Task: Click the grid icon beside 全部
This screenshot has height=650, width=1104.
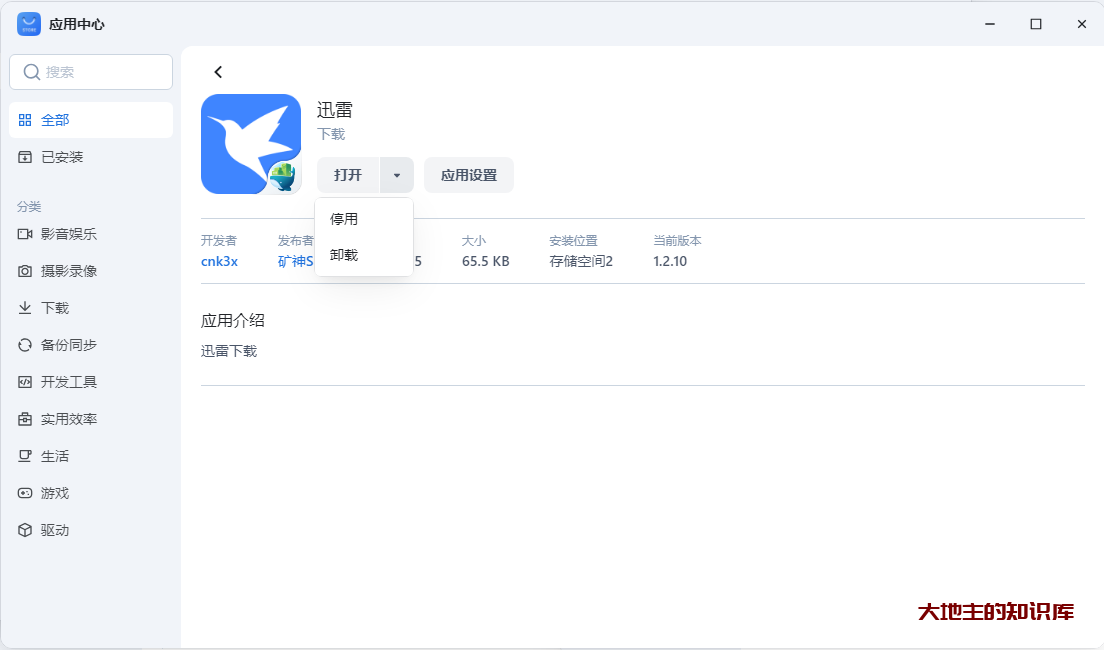Action: [25, 120]
